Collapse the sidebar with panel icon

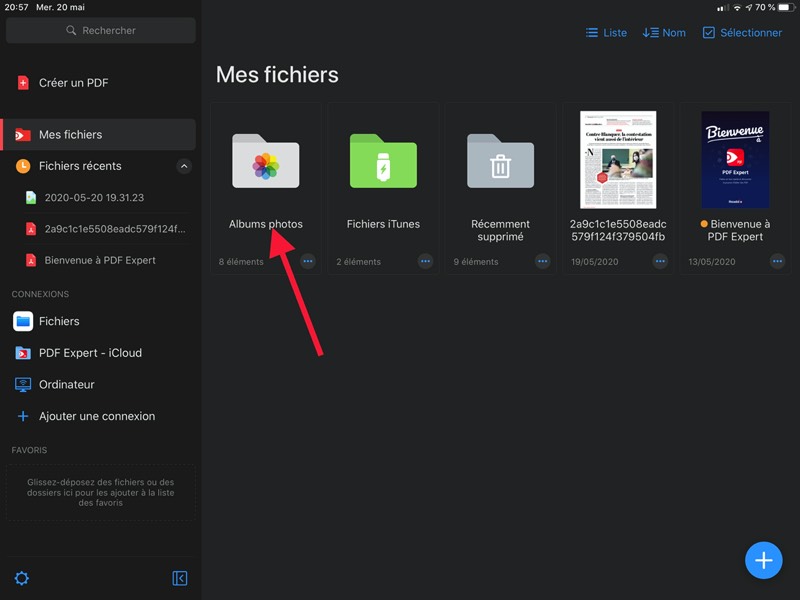(x=180, y=578)
